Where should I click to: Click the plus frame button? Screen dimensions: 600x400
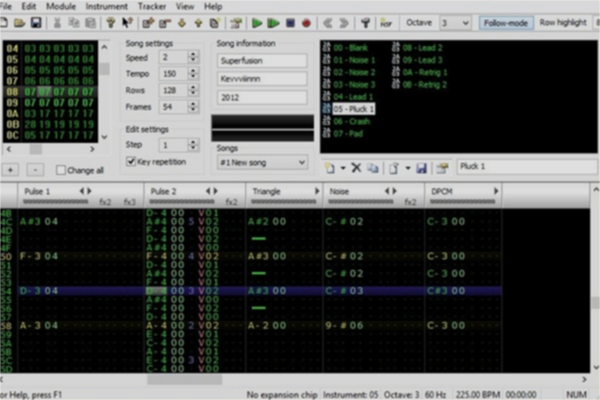tap(10, 170)
